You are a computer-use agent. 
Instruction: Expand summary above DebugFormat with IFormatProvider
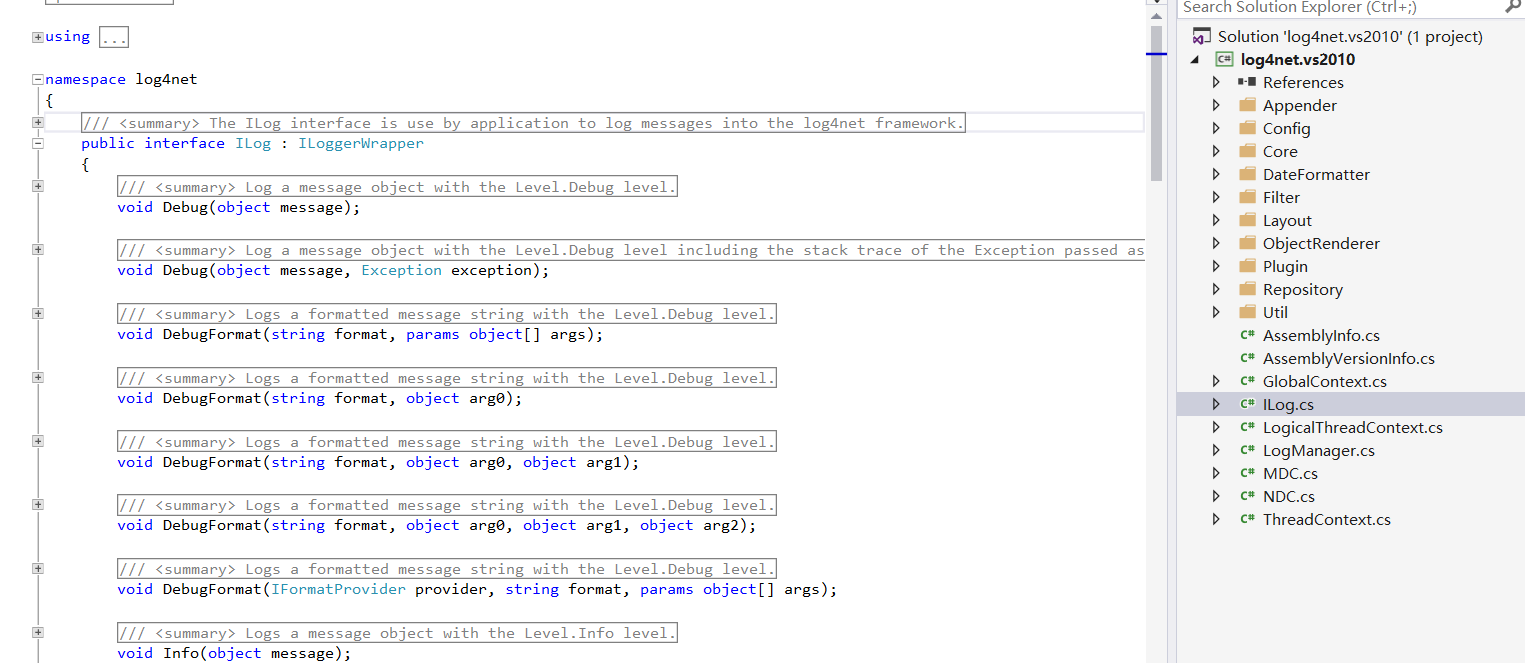click(x=38, y=569)
